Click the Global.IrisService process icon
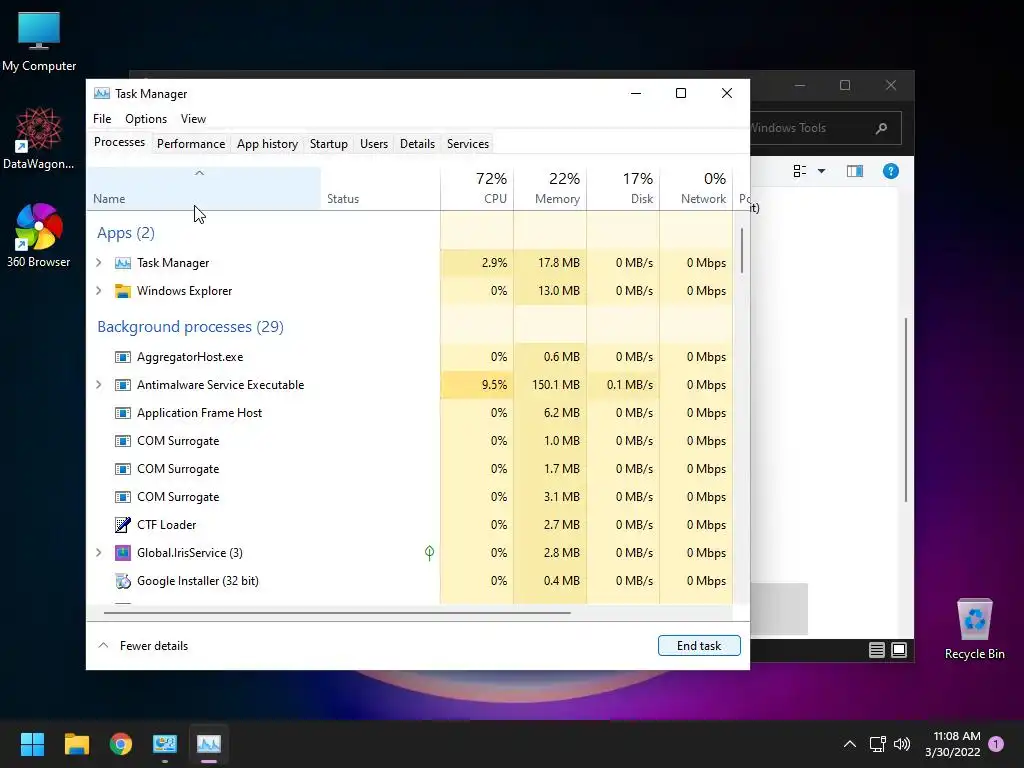 pos(123,552)
